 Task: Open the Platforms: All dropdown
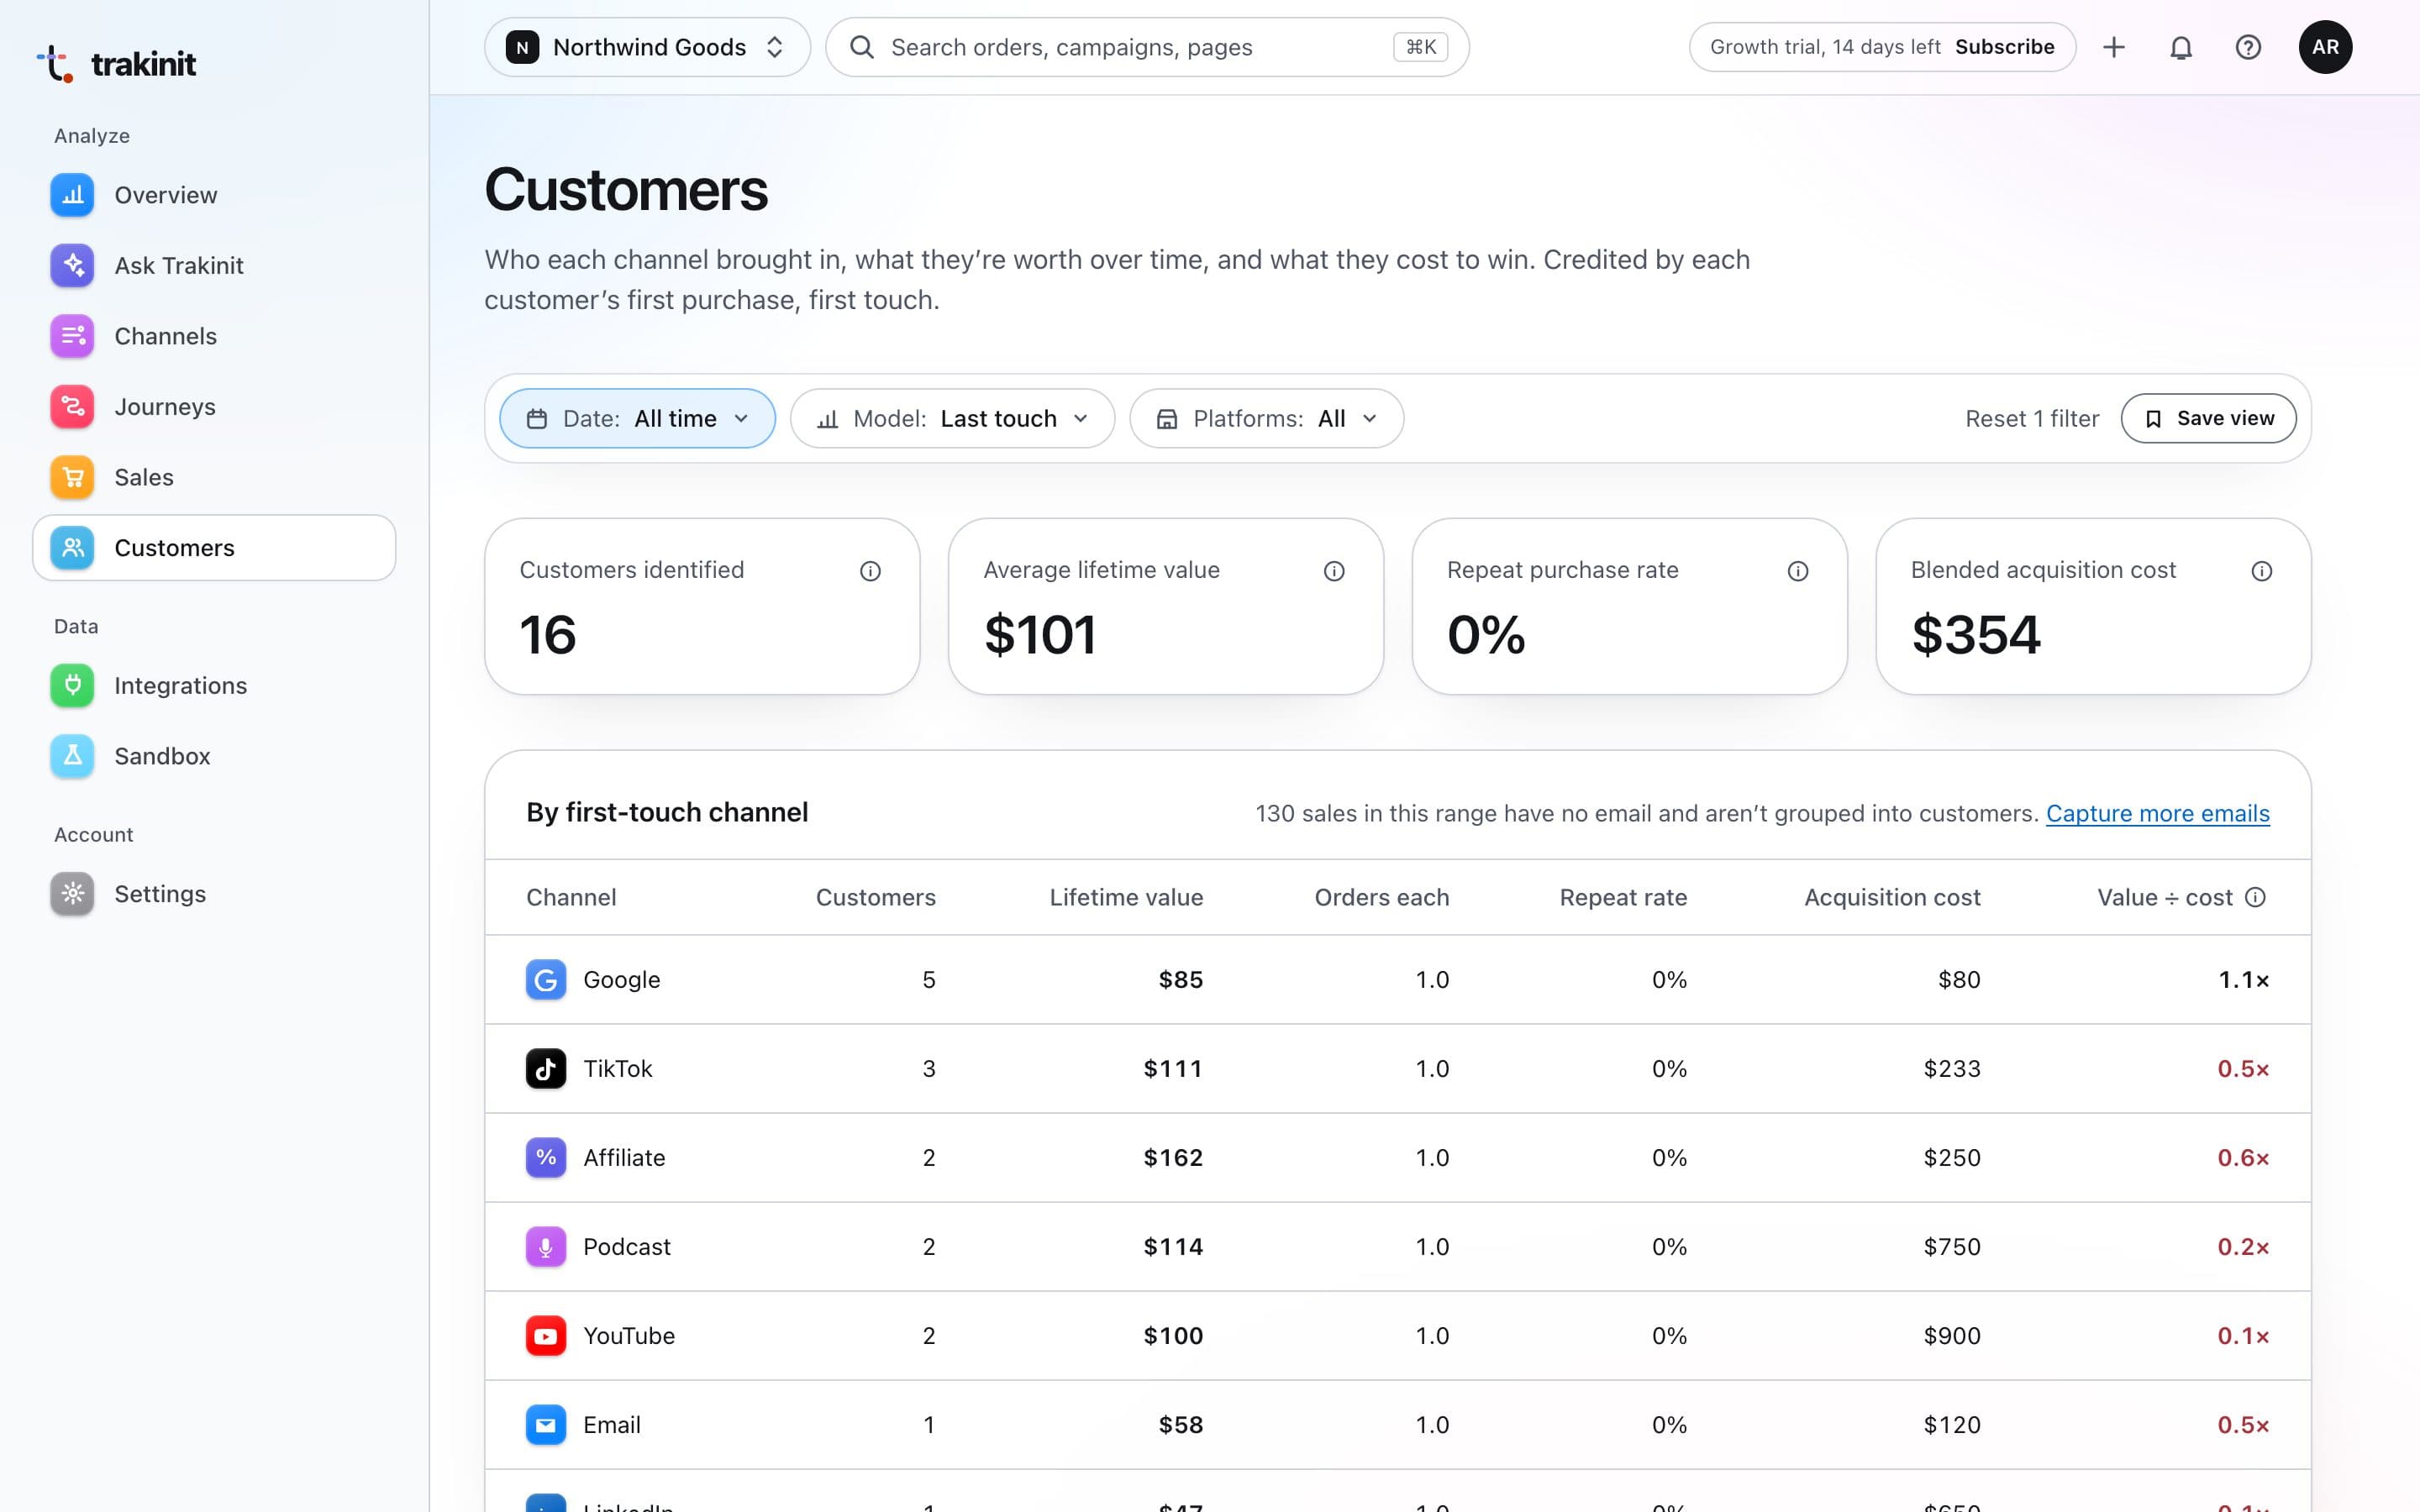(x=1266, y=418)
